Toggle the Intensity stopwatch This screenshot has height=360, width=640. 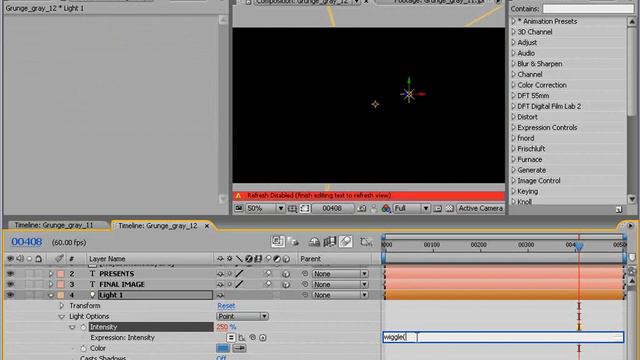(83, 327)
